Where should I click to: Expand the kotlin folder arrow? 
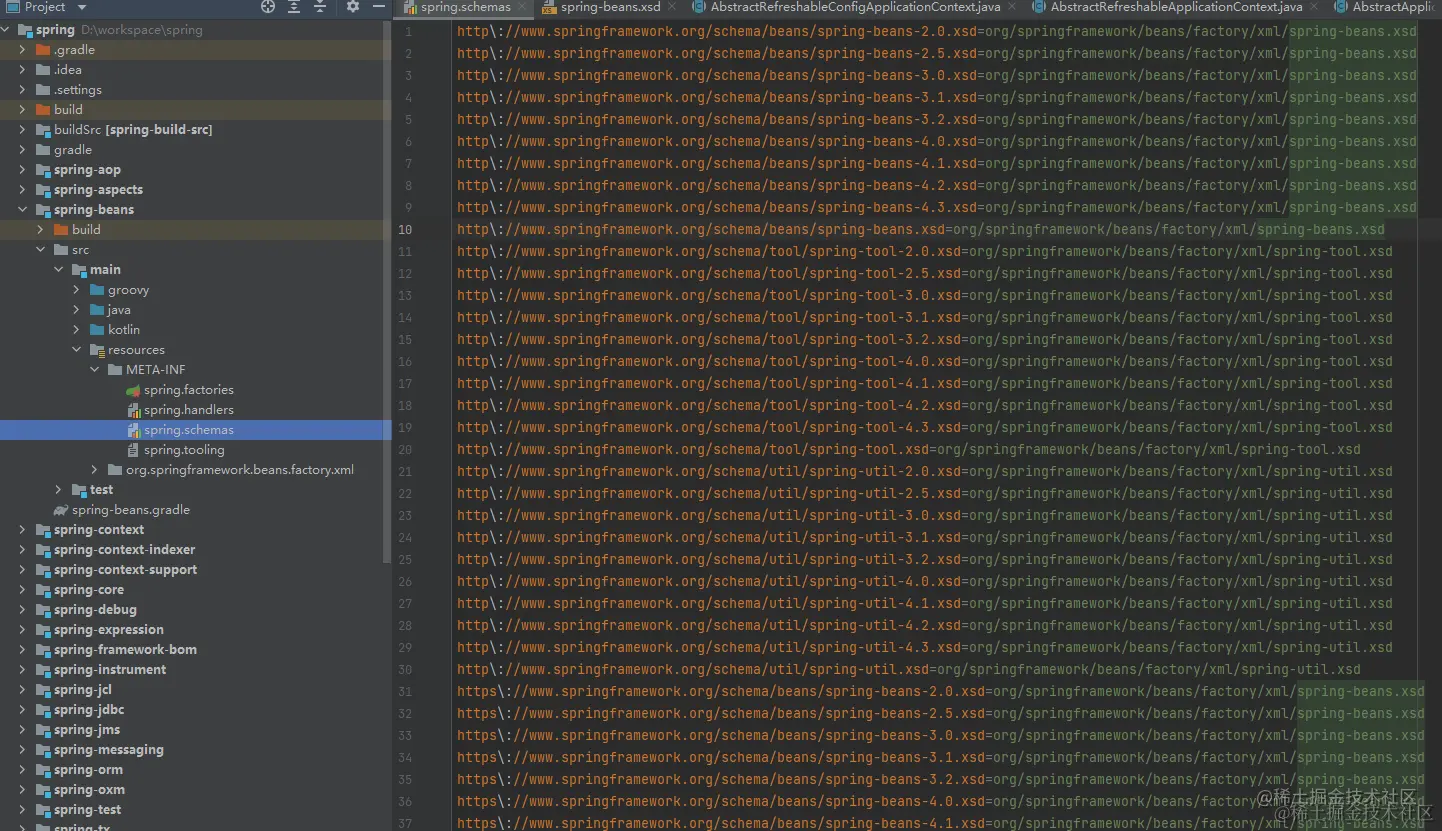coord(76,330)
